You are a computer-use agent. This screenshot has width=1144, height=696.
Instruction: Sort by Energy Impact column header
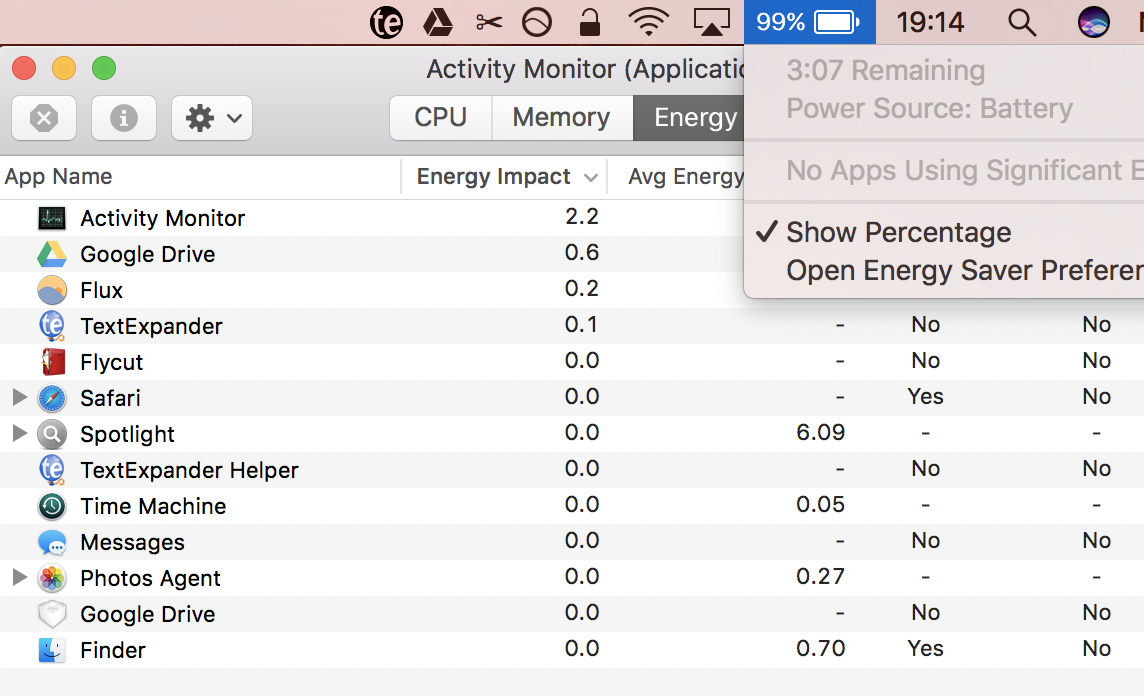(x=494, y=177)
